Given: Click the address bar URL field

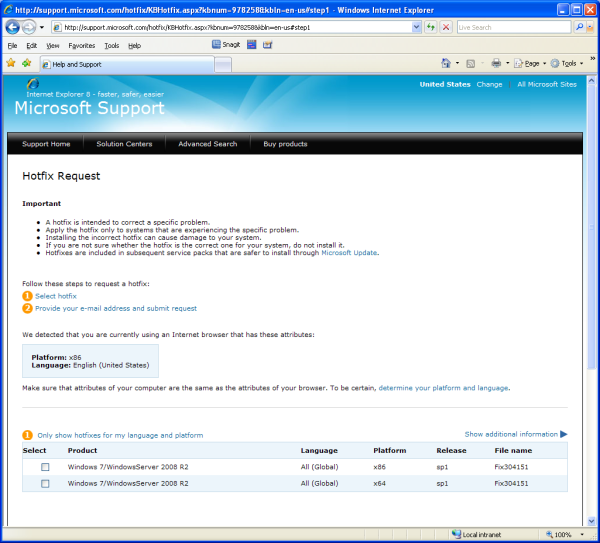Looking at the screenshot, I should (x=232, y=28).
